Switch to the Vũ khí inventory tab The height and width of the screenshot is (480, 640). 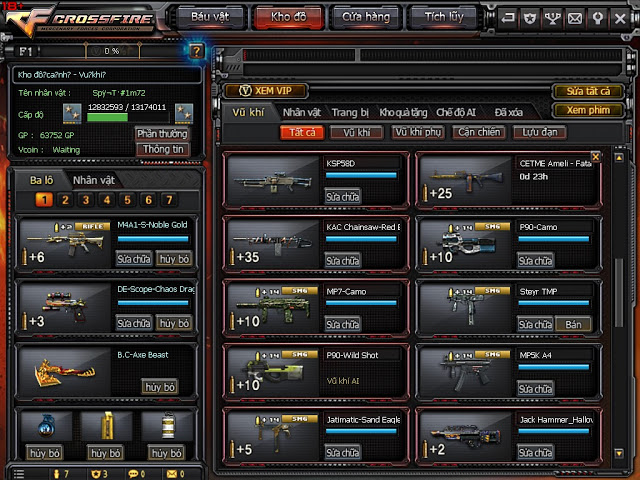[x=248, y=112]
